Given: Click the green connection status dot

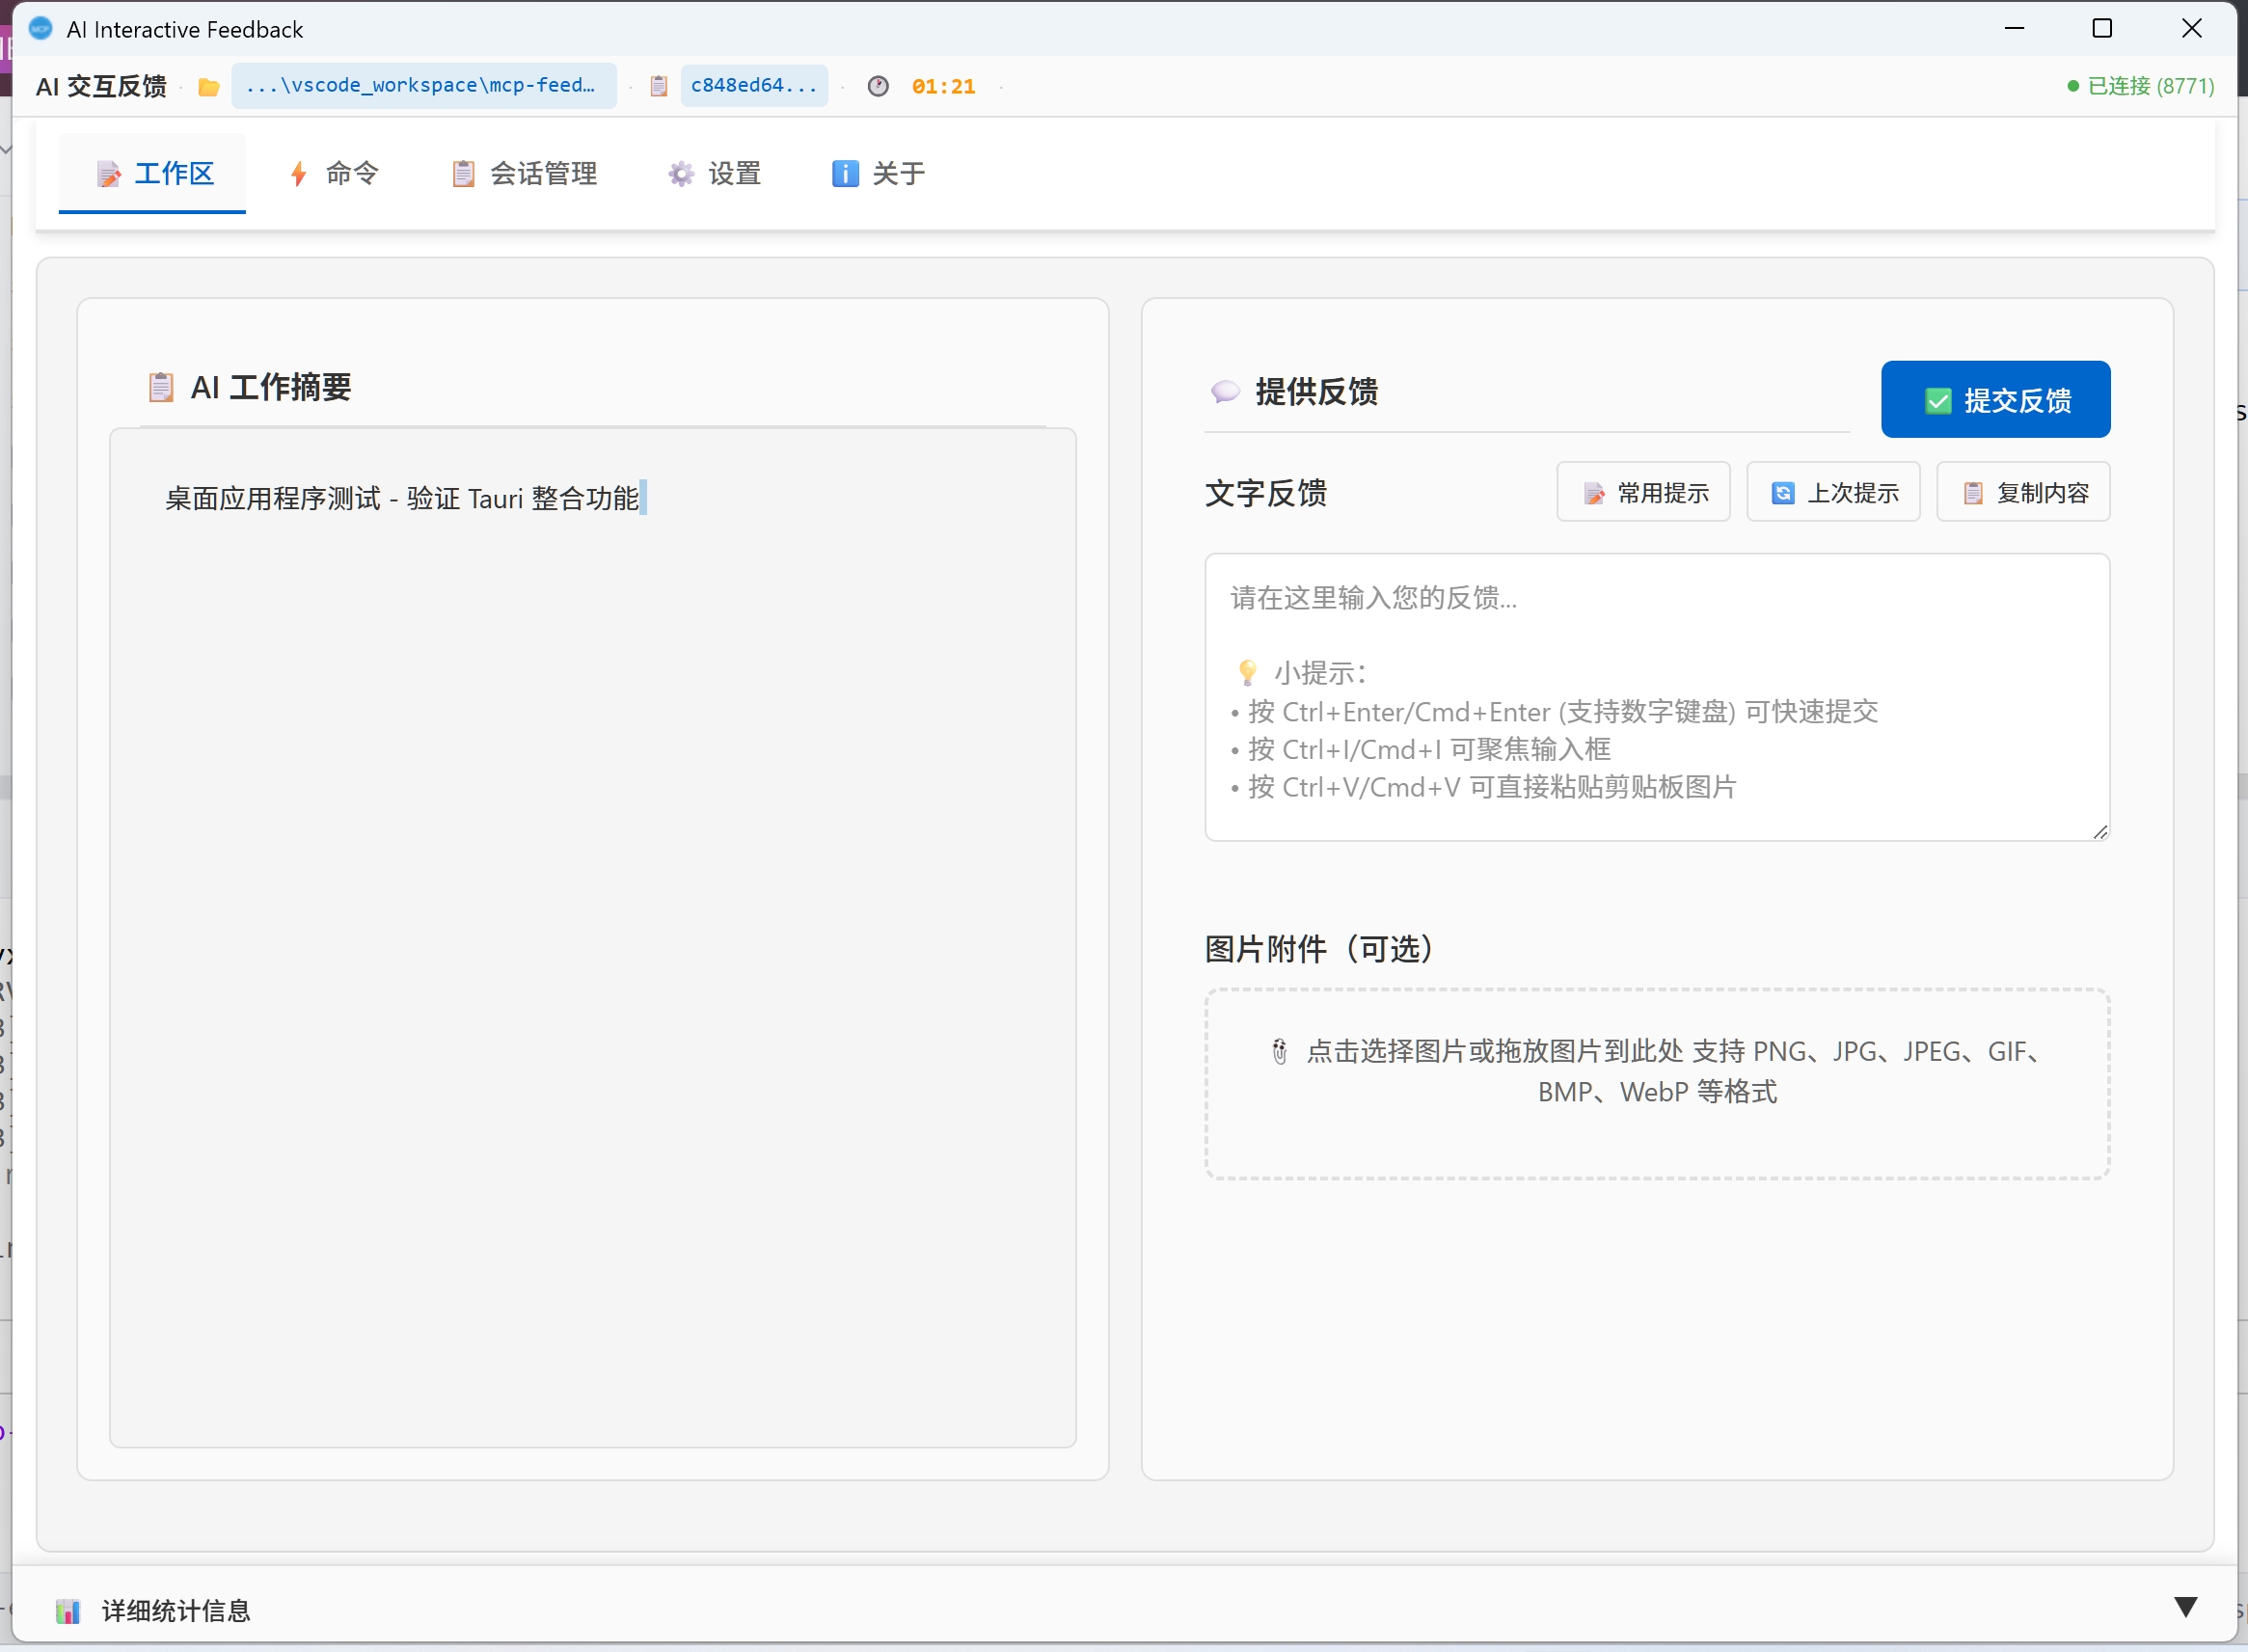Looking at the screenshot, I should 2073,86.
